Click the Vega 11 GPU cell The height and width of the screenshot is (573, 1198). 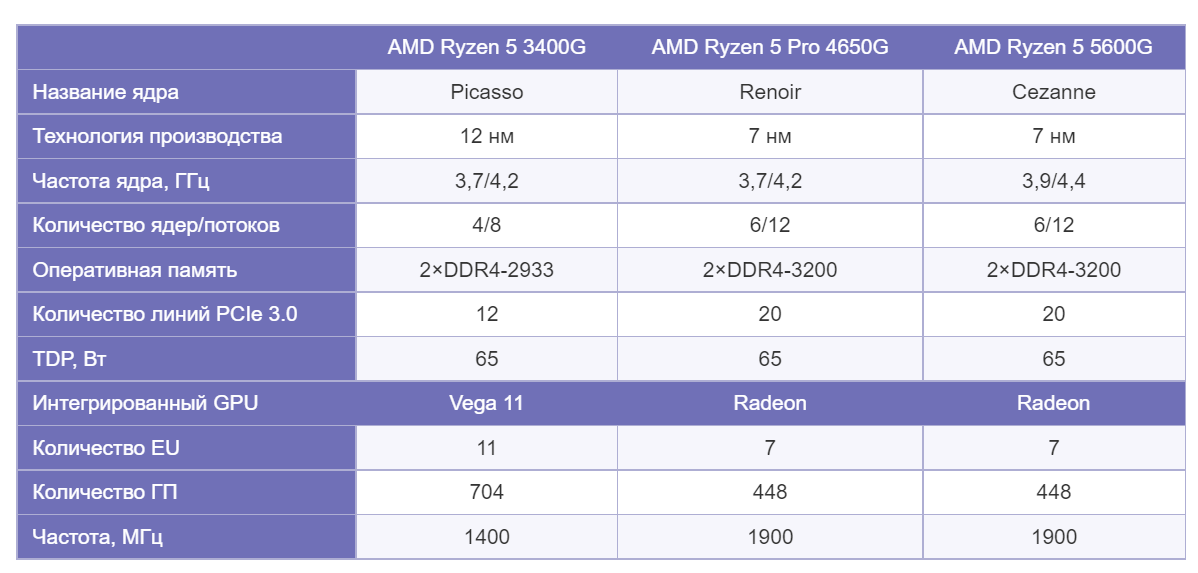coord(486,403)
